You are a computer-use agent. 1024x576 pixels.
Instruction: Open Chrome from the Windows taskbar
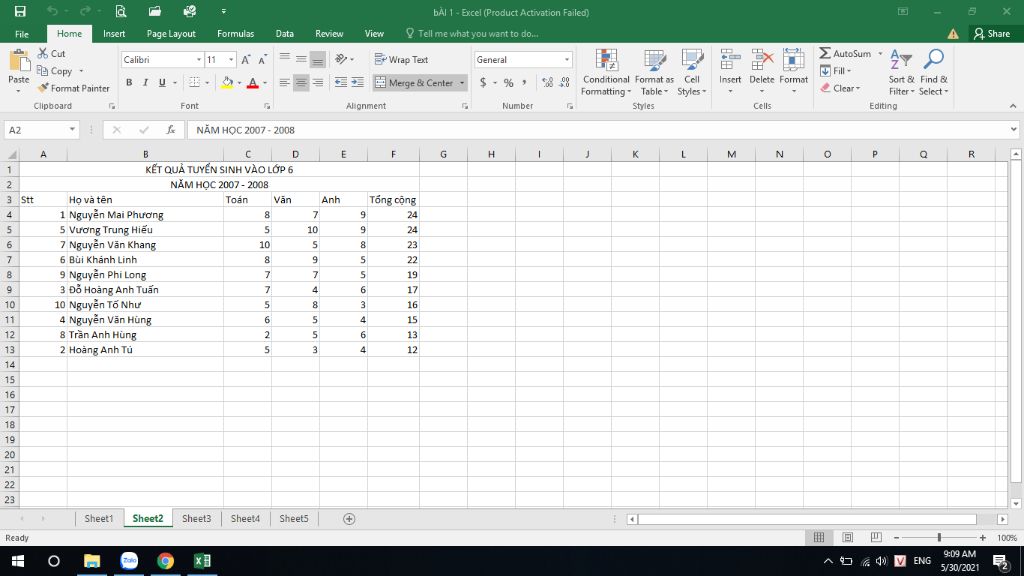click(165, 561)
